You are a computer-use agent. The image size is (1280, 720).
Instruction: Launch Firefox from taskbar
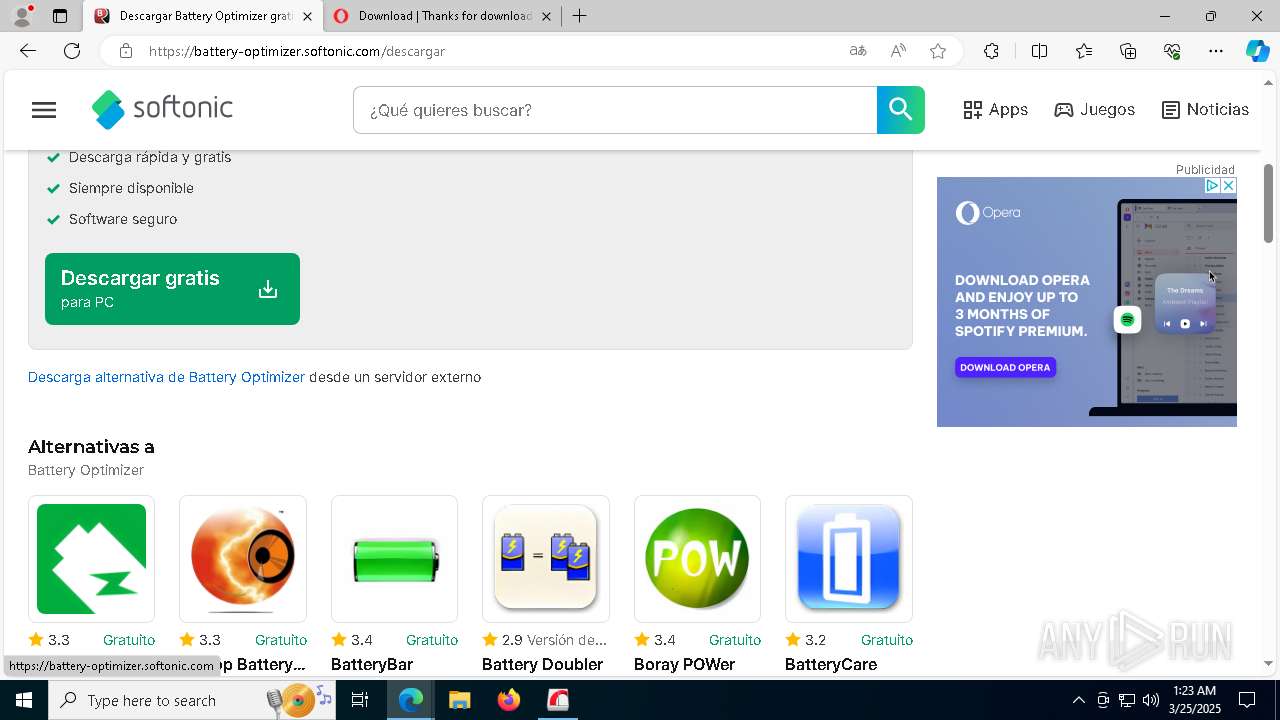[509, 700]
